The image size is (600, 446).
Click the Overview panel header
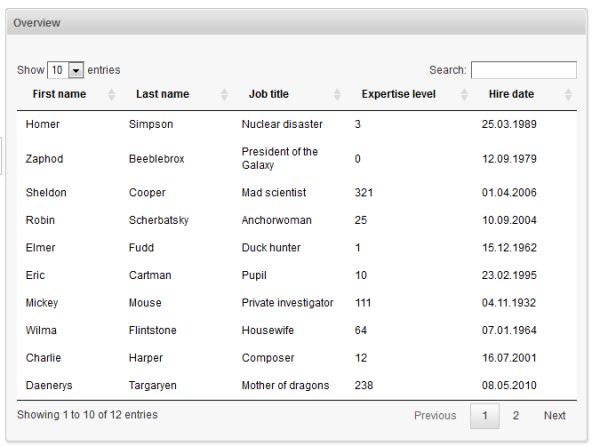click(x=297, y=23)
